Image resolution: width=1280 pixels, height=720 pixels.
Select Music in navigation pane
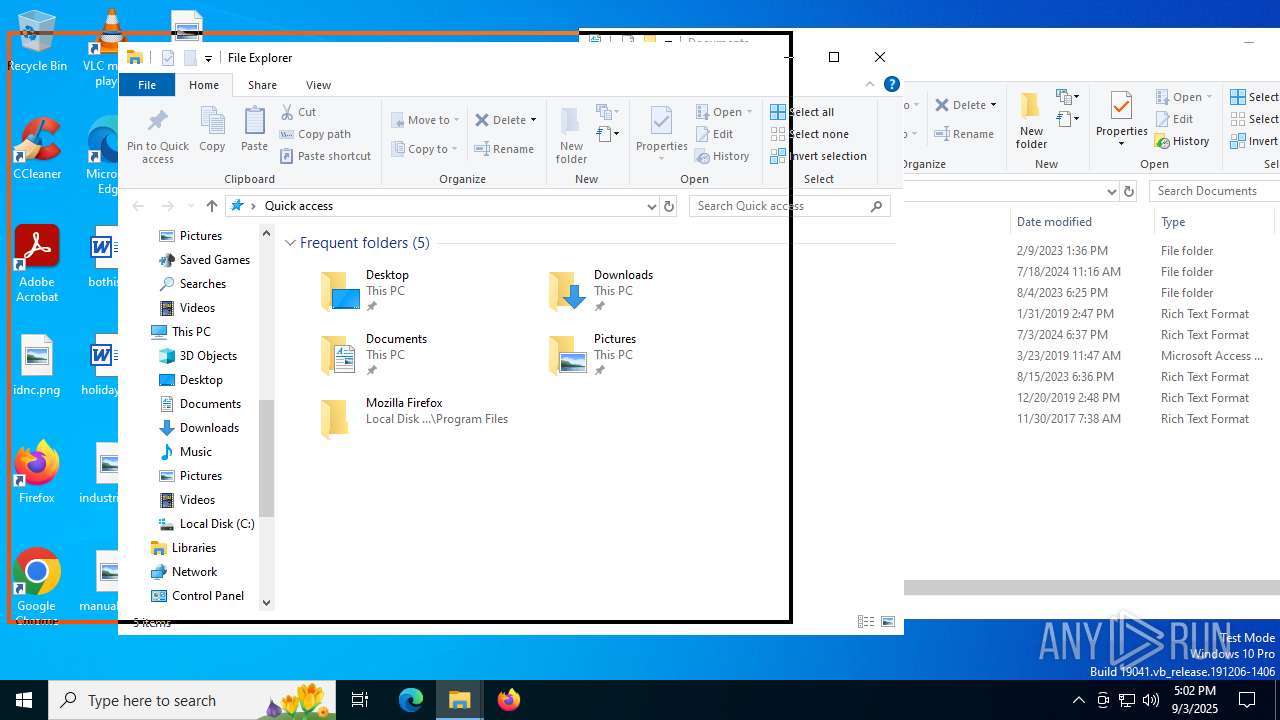click(x=186, y=452)
